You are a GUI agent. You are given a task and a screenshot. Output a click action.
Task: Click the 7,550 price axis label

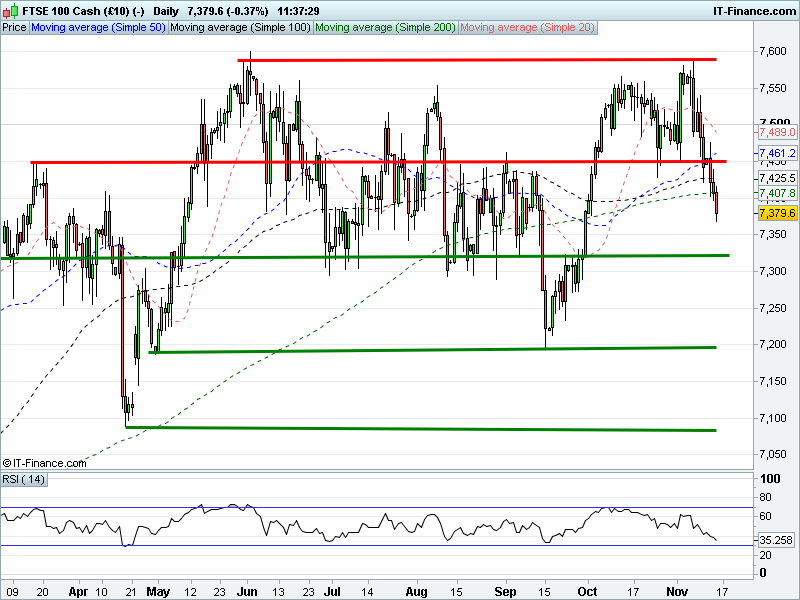(773, 88)
